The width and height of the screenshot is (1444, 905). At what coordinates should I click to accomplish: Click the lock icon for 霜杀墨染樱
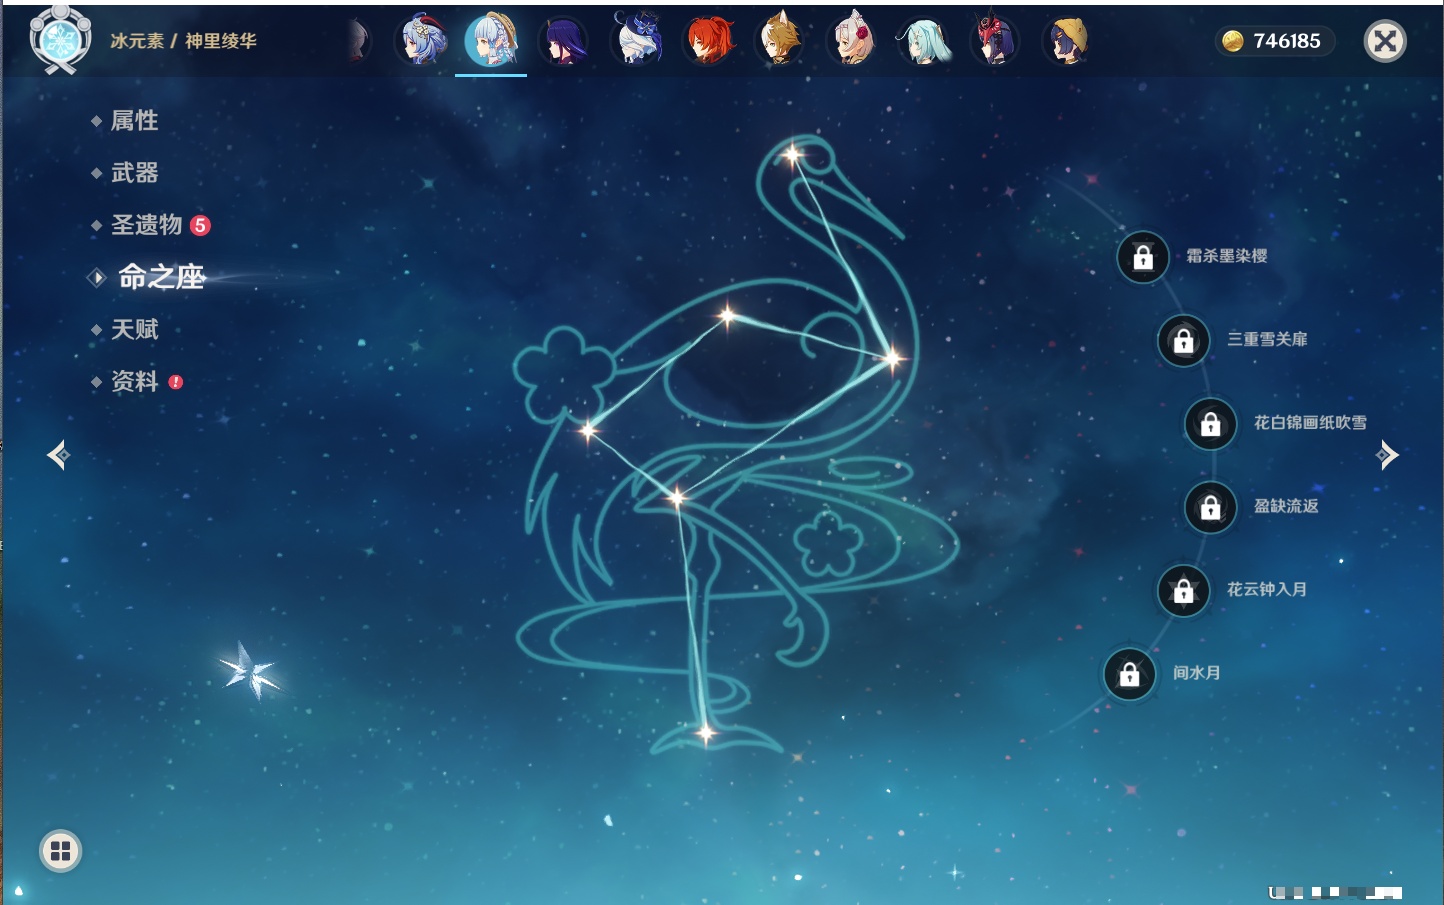[x=1143, y=258]
